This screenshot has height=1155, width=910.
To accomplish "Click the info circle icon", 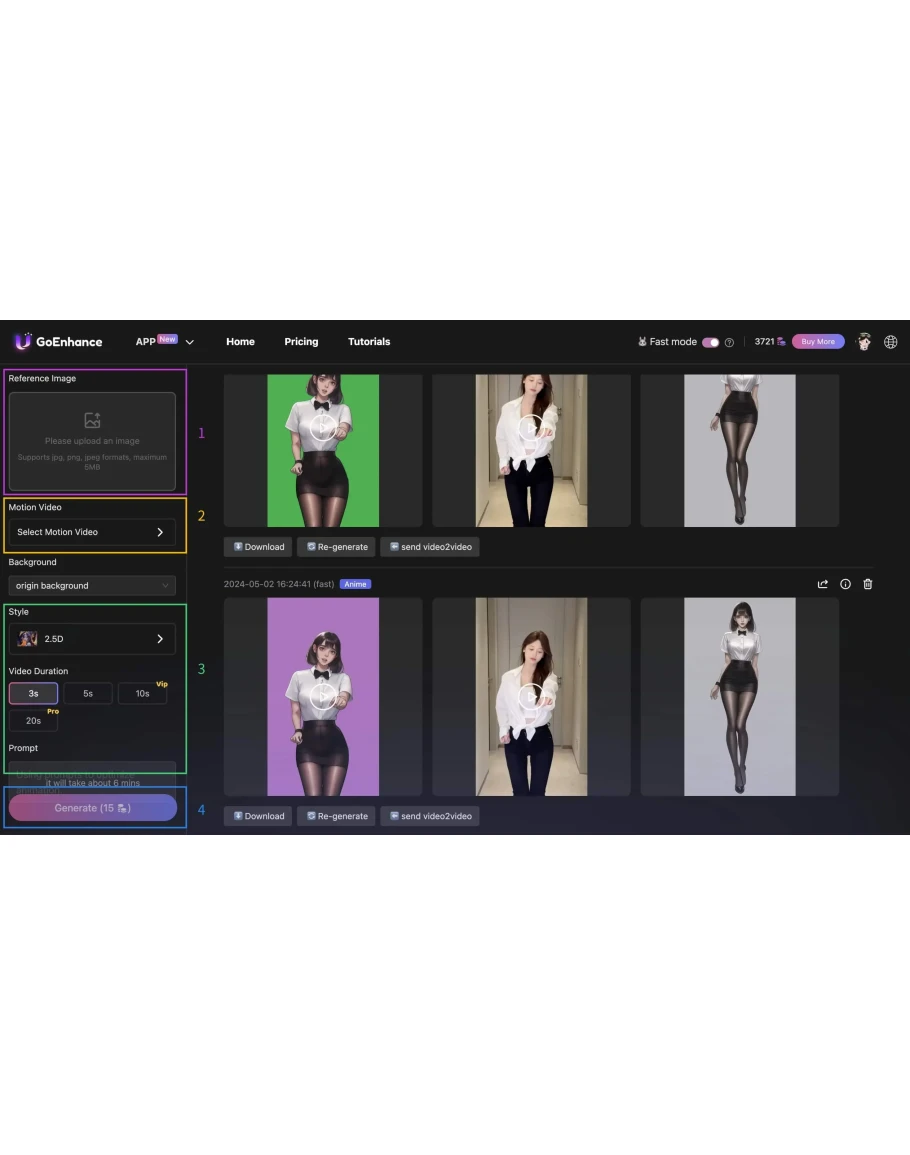I will [x=845, y=584].
